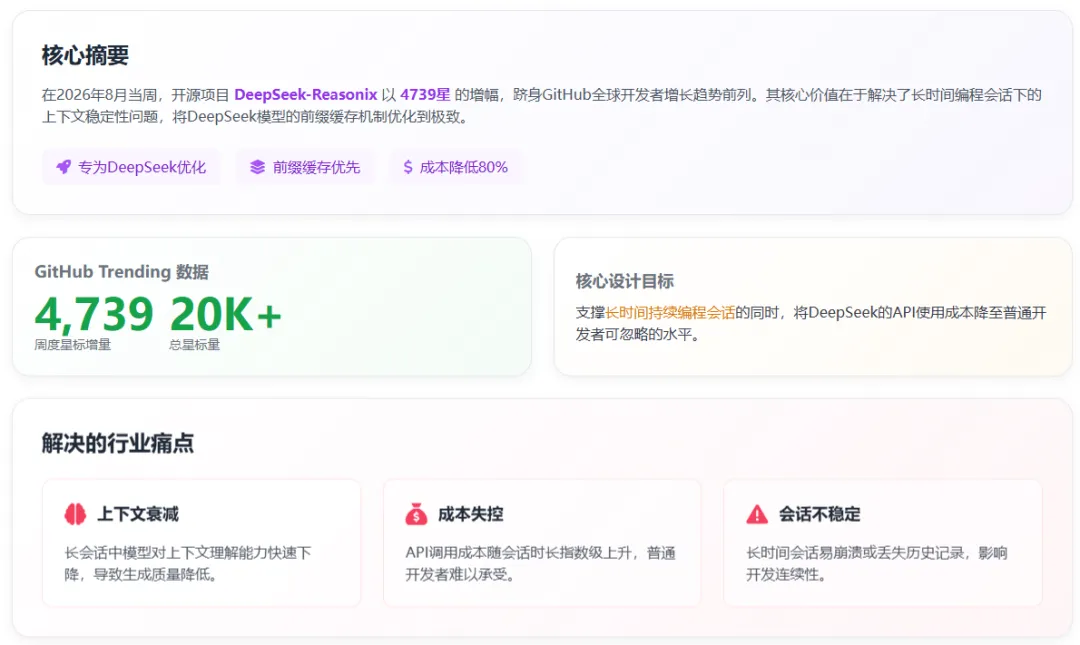This screenshot has height=645, width=1080.
Task: Click the dollar icon beside 成本降低80%
Action: click(x=408, y=167)
